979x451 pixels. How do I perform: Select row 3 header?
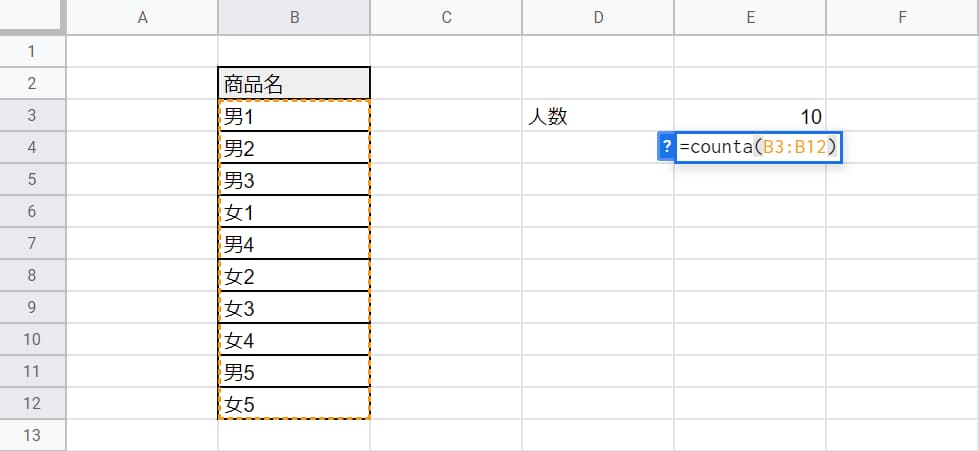[32, 116]
